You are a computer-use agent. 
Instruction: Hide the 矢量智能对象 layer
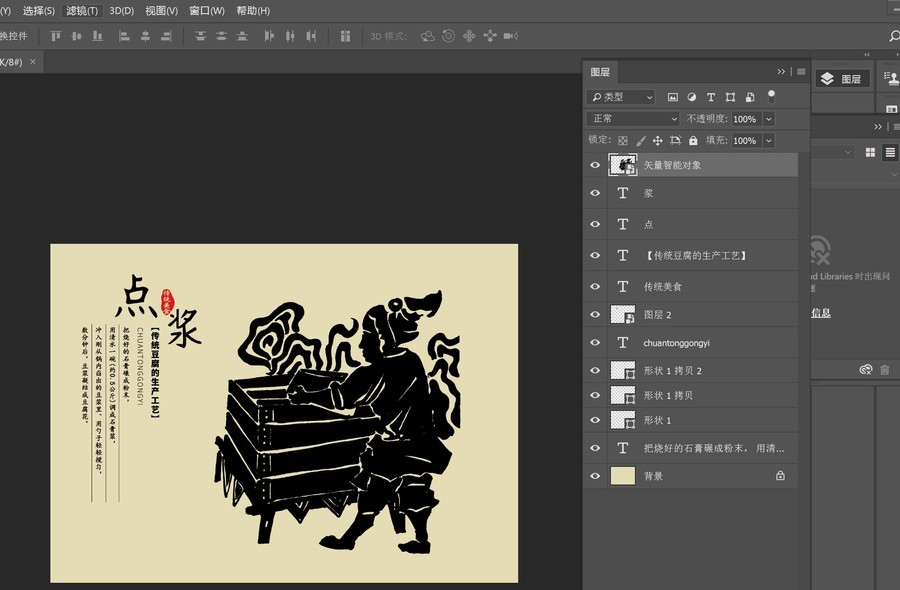pyautogui.click(x=595, y=165)
